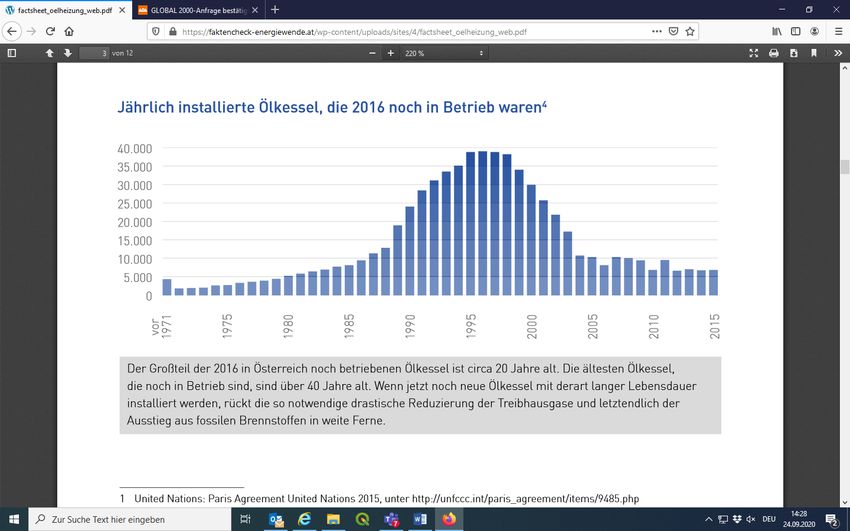Open page actions three-dot menu
Screen dimensions: 850x531
tap(656, 31)
